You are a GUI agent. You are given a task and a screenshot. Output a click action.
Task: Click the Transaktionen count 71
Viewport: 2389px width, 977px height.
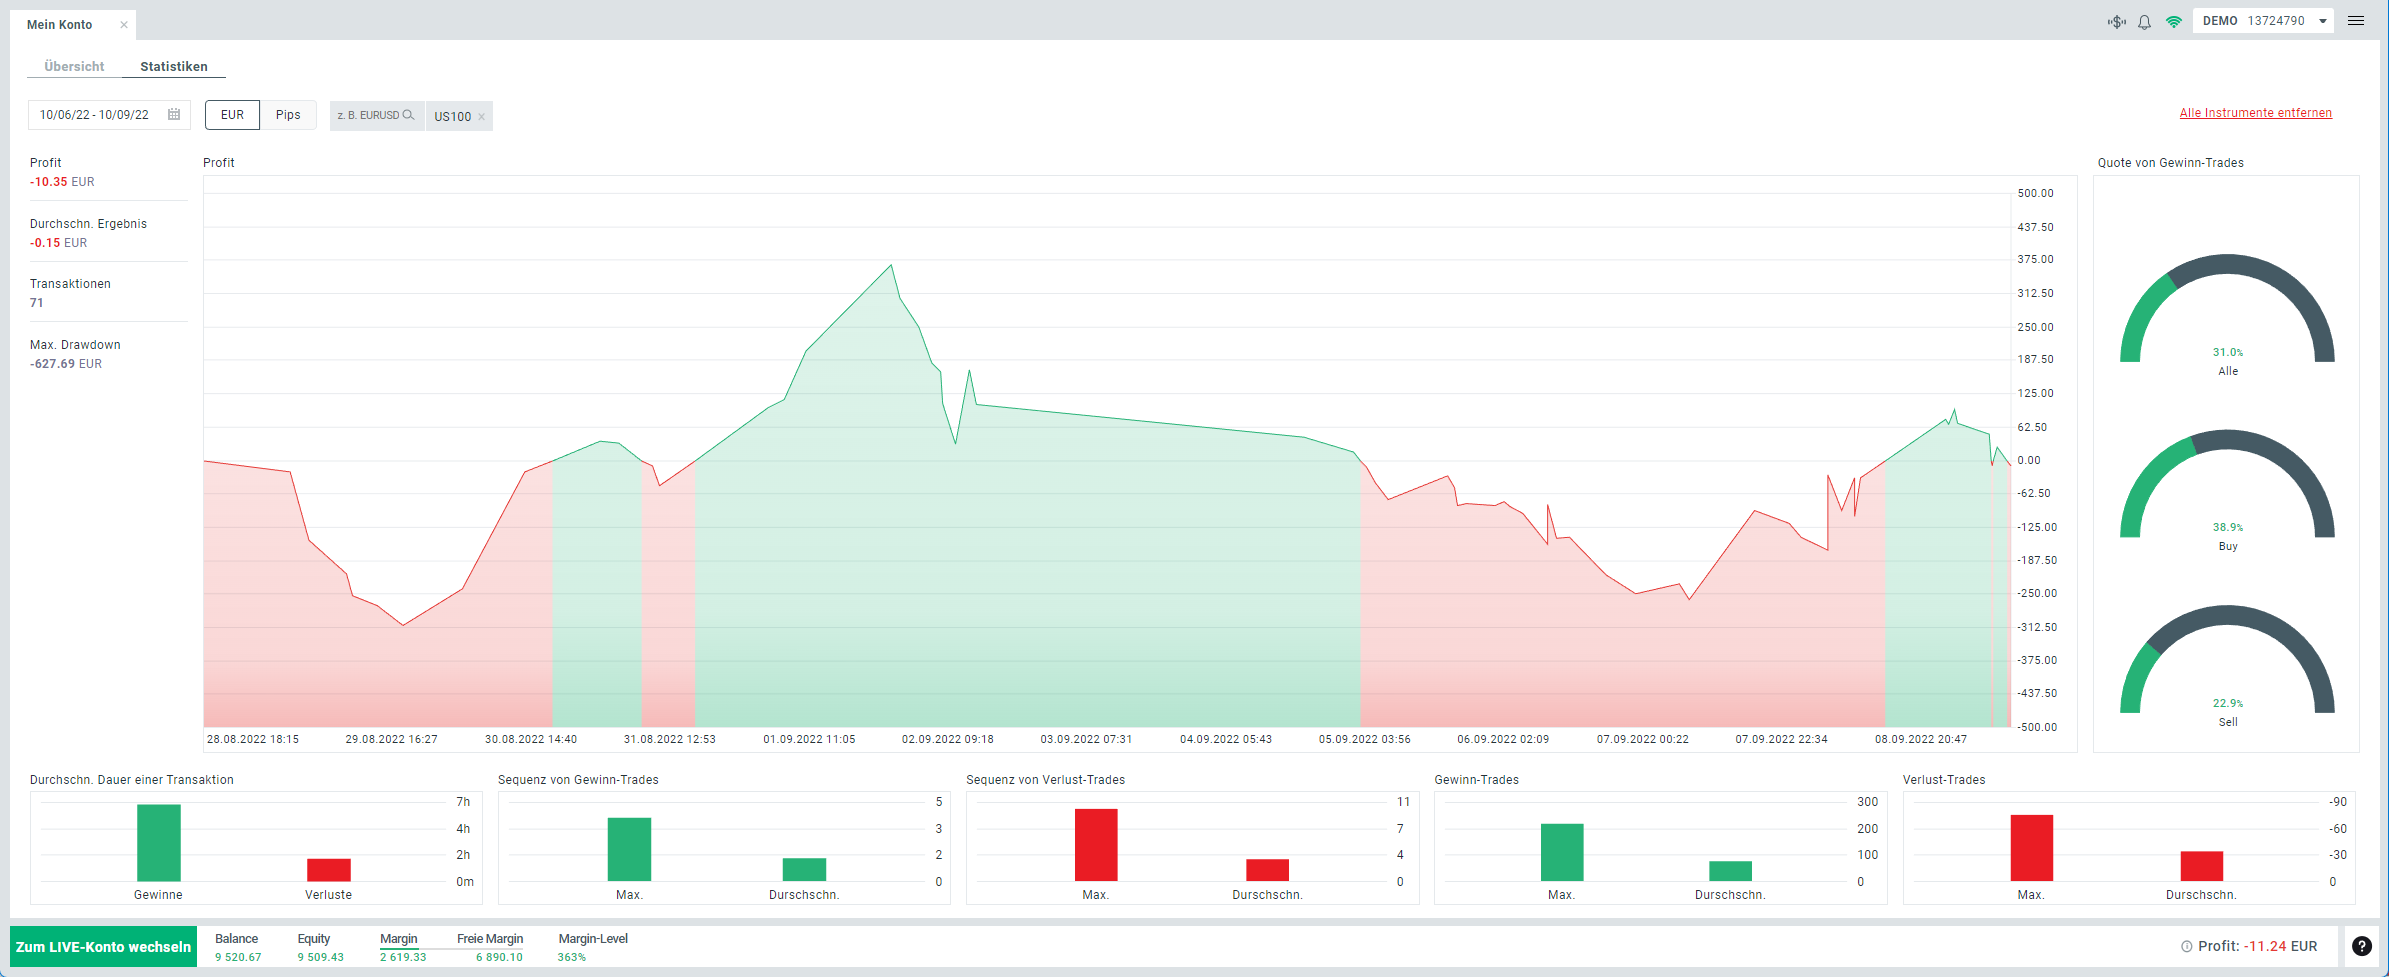pos(37,303)
